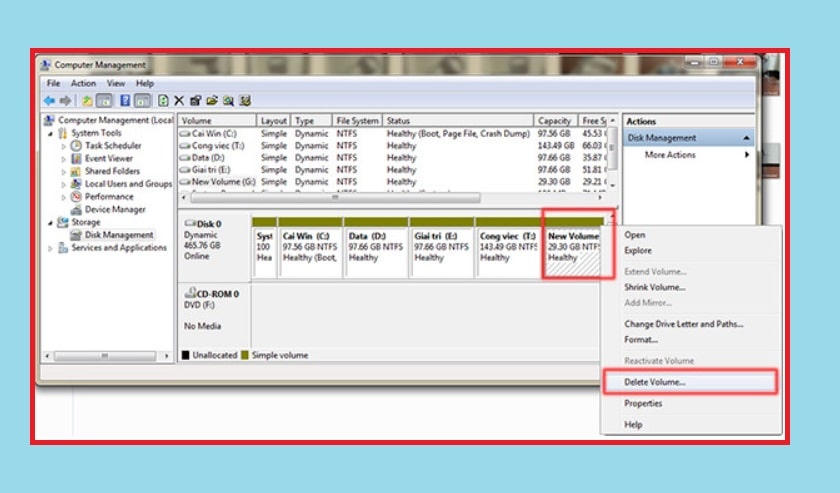Choose Format from the context menu

pos(641,340)
